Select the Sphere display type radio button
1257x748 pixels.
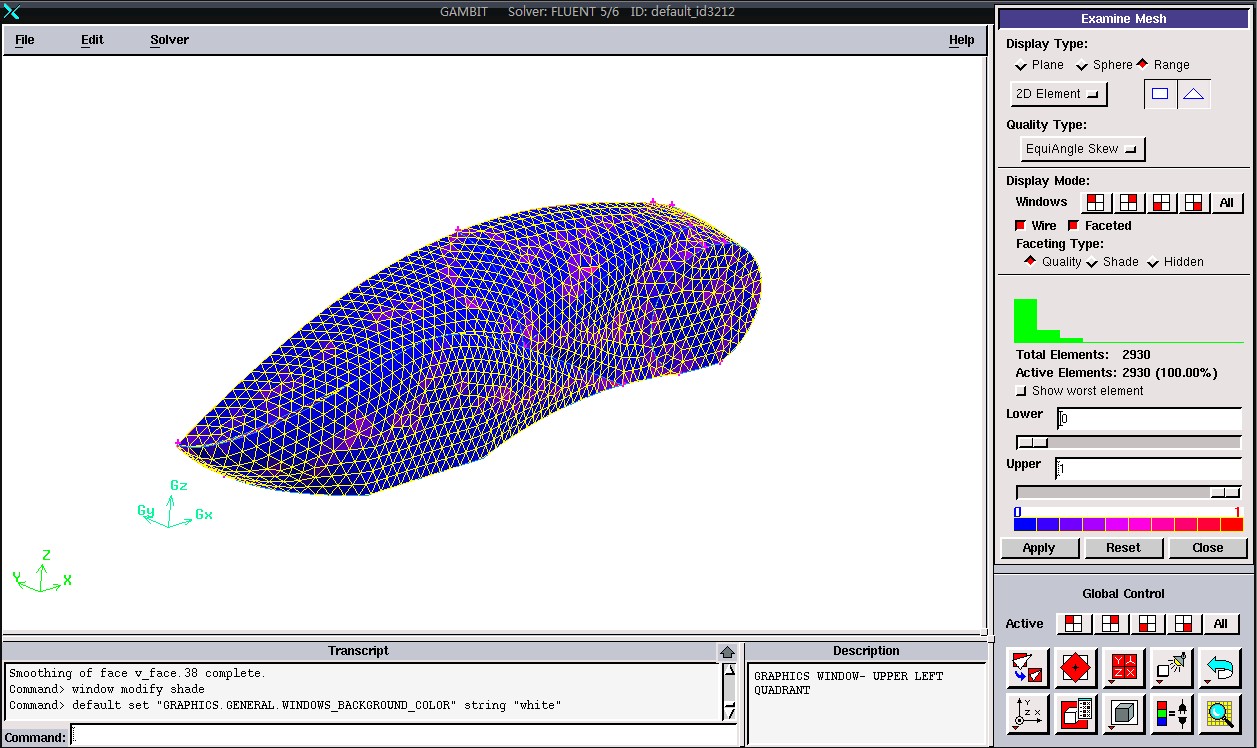1082,66
